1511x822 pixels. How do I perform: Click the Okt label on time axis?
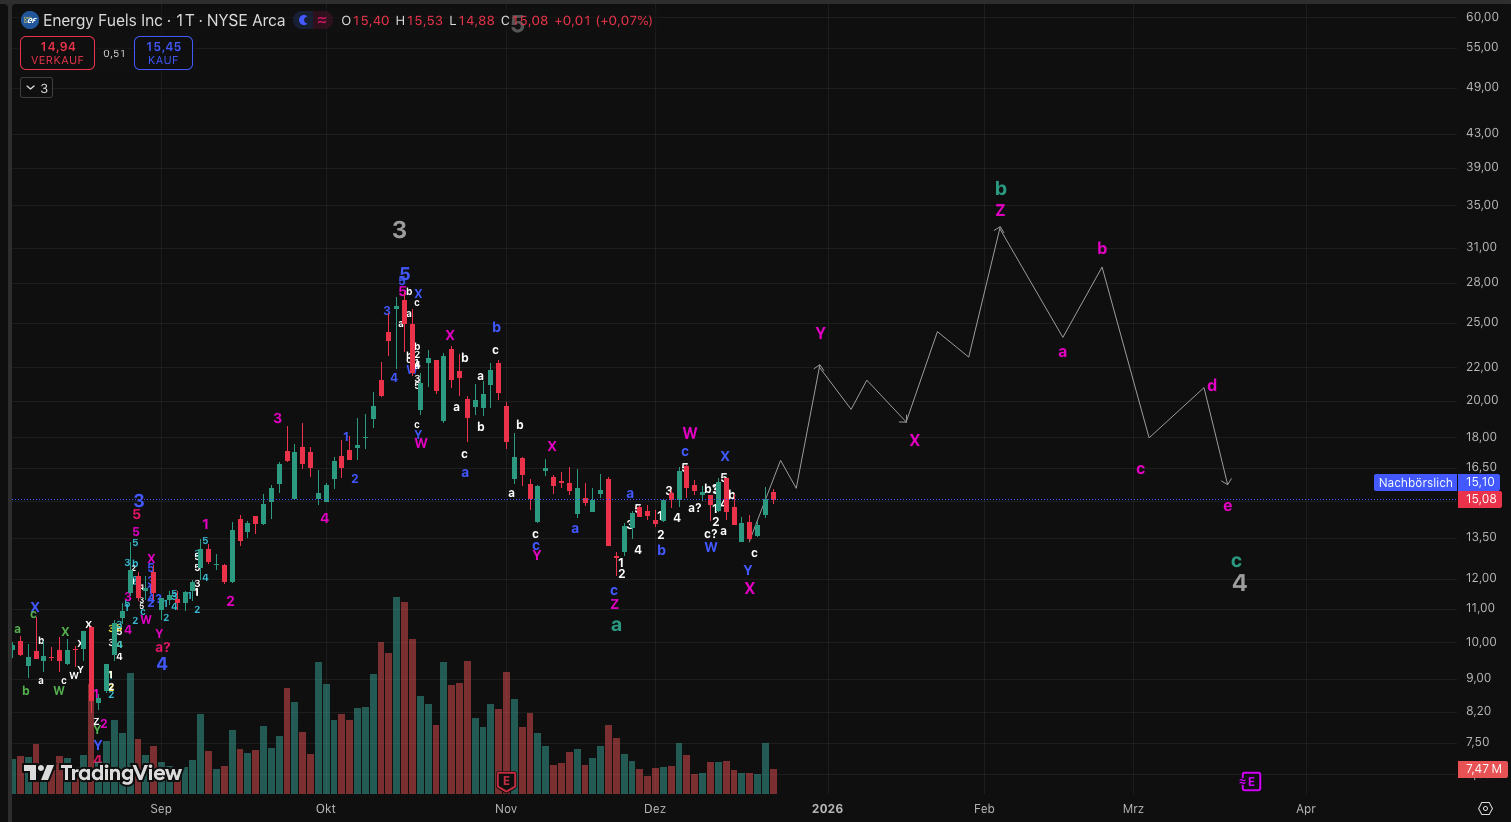(326, 808)
